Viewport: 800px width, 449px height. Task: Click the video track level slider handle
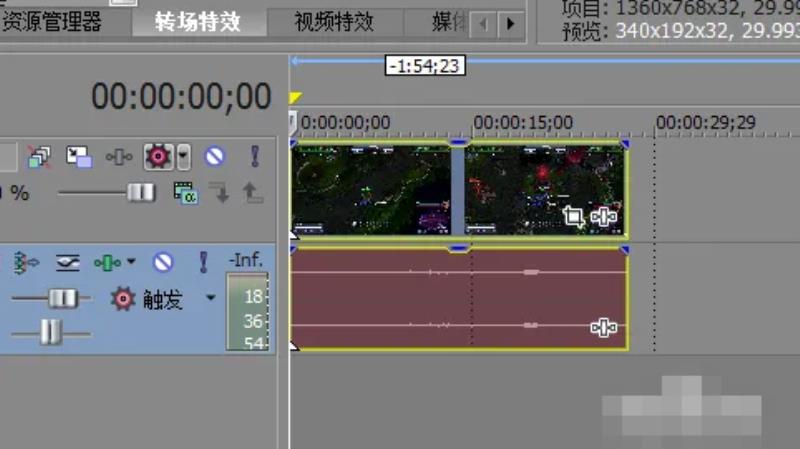click(141, 193)
